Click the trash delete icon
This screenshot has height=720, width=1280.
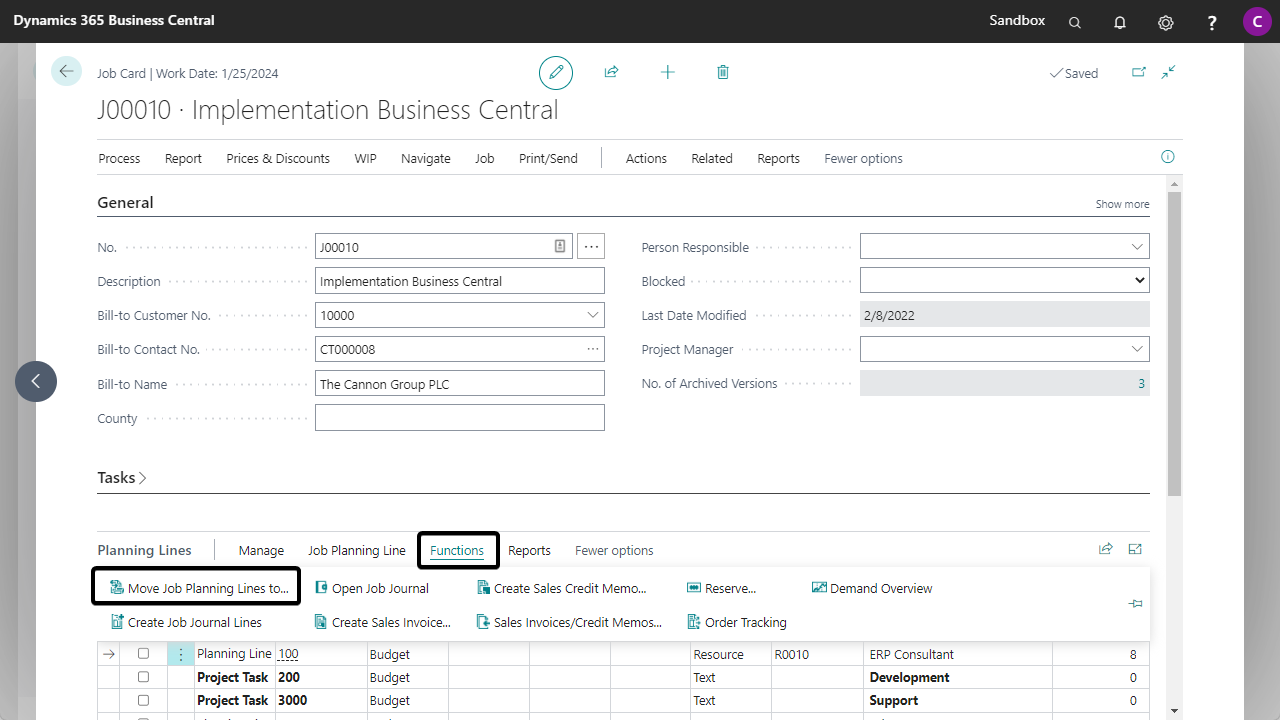[723, 72]
